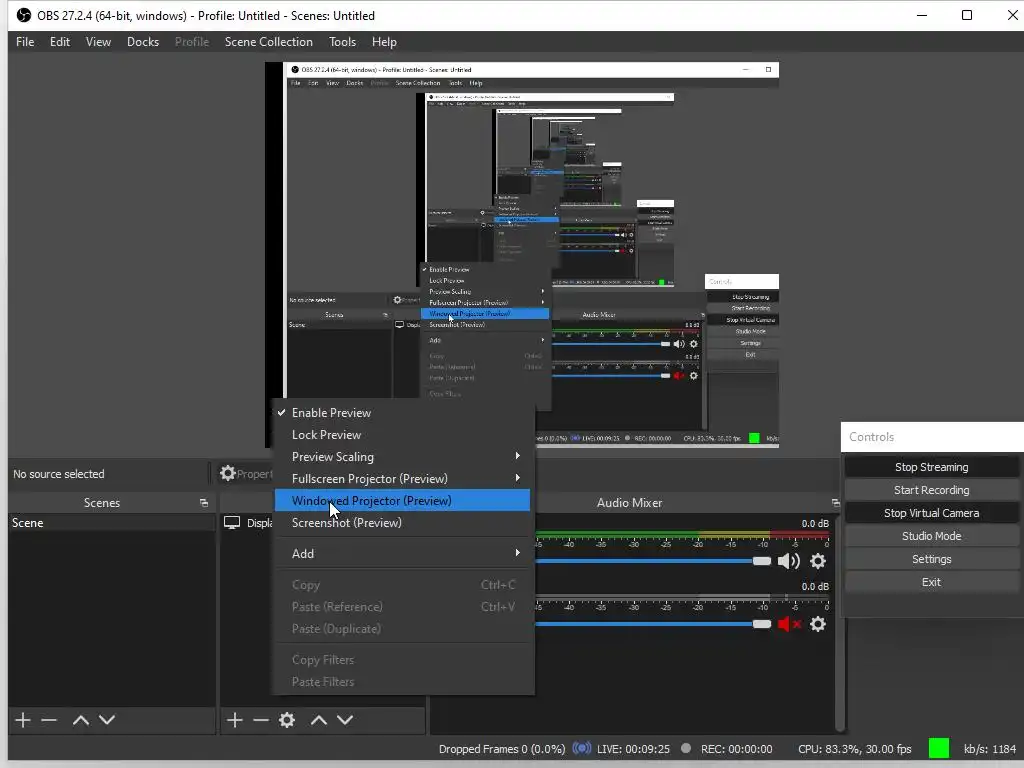1024x768 pixels.
Task: Choose Screenshot (Preview) option
Action: (x=402, y=523)
